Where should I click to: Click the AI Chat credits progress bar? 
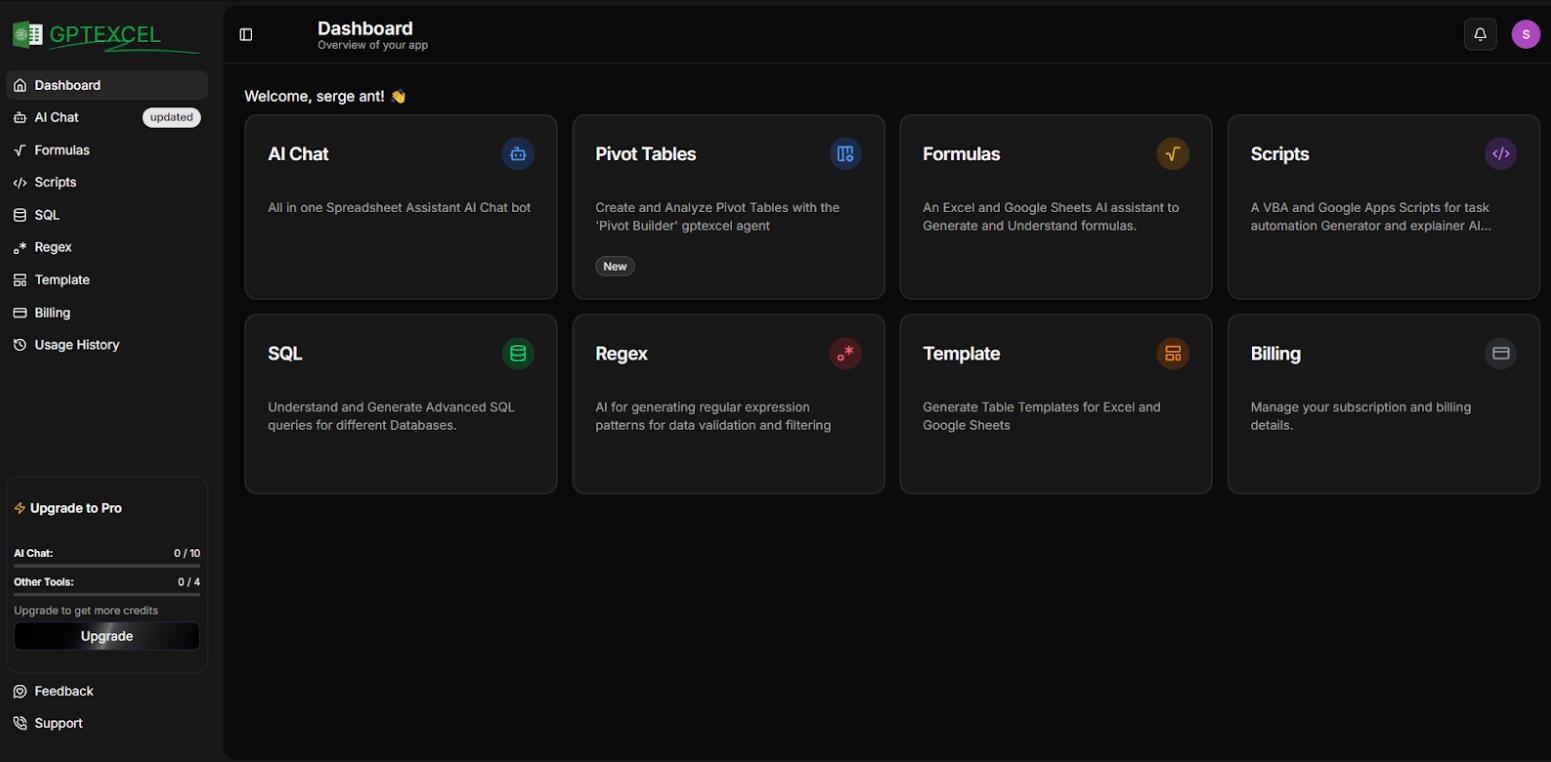point(107,566)
